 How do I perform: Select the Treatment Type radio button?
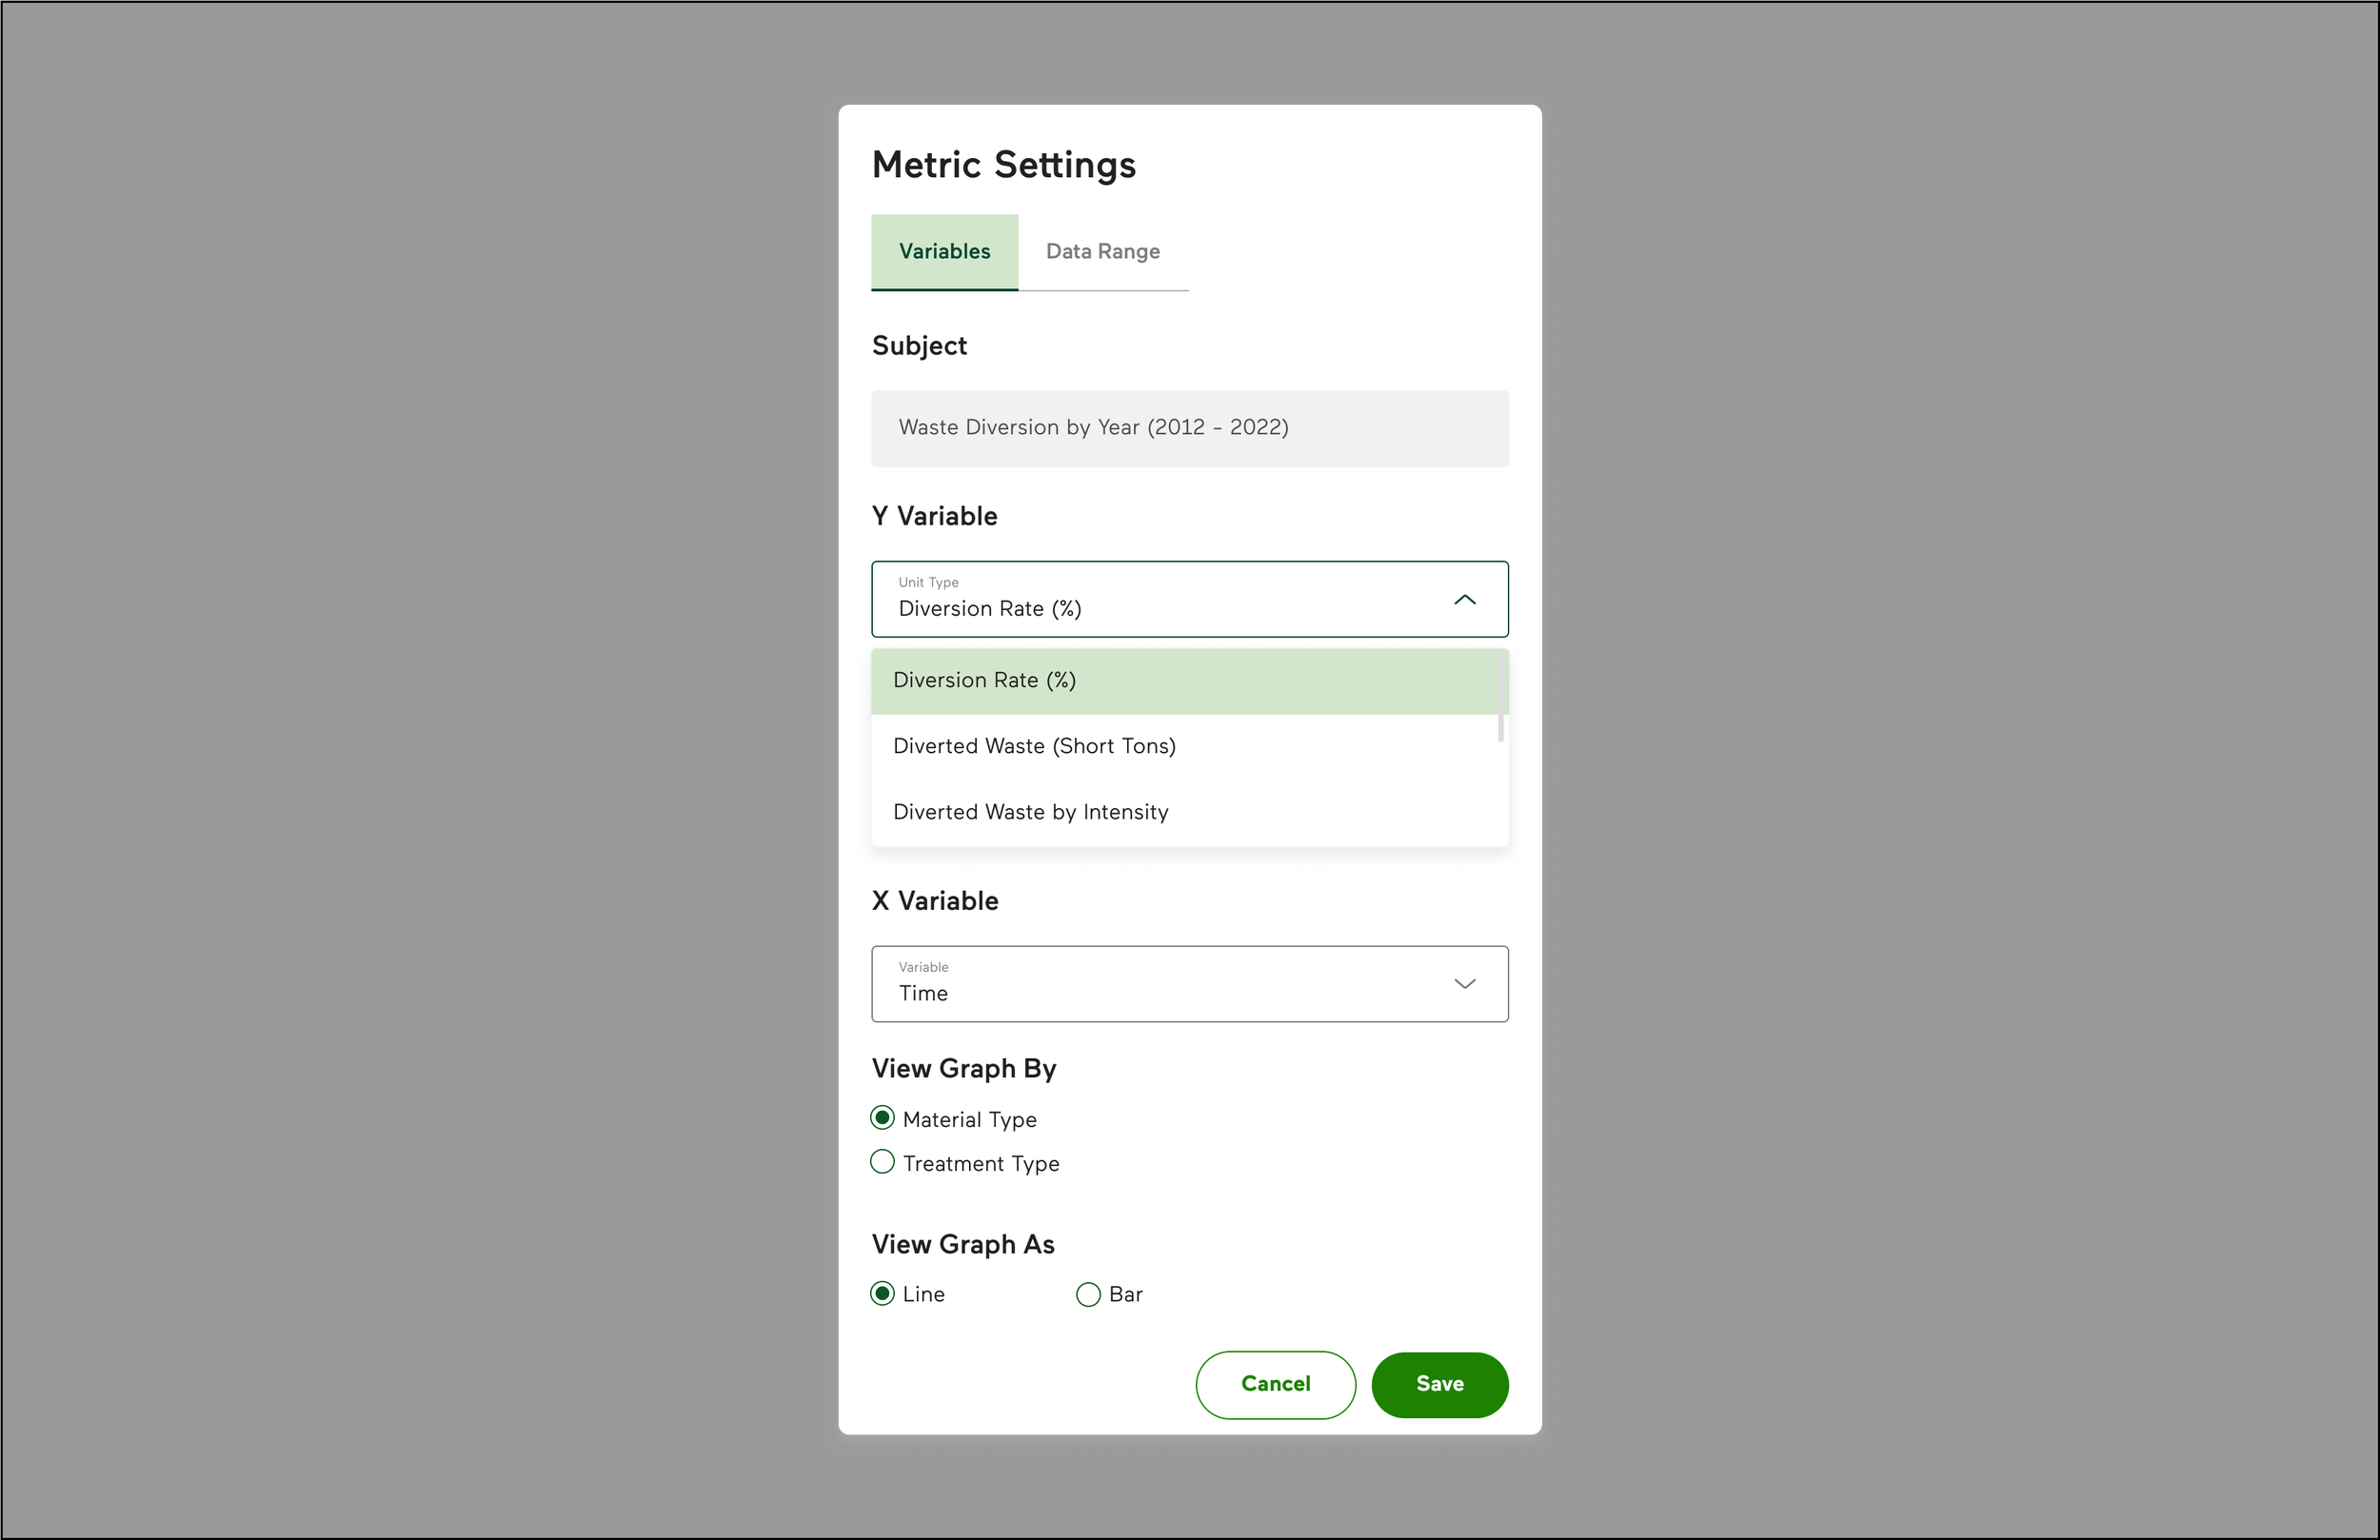pyautogui.click(x=882, y=1162)
